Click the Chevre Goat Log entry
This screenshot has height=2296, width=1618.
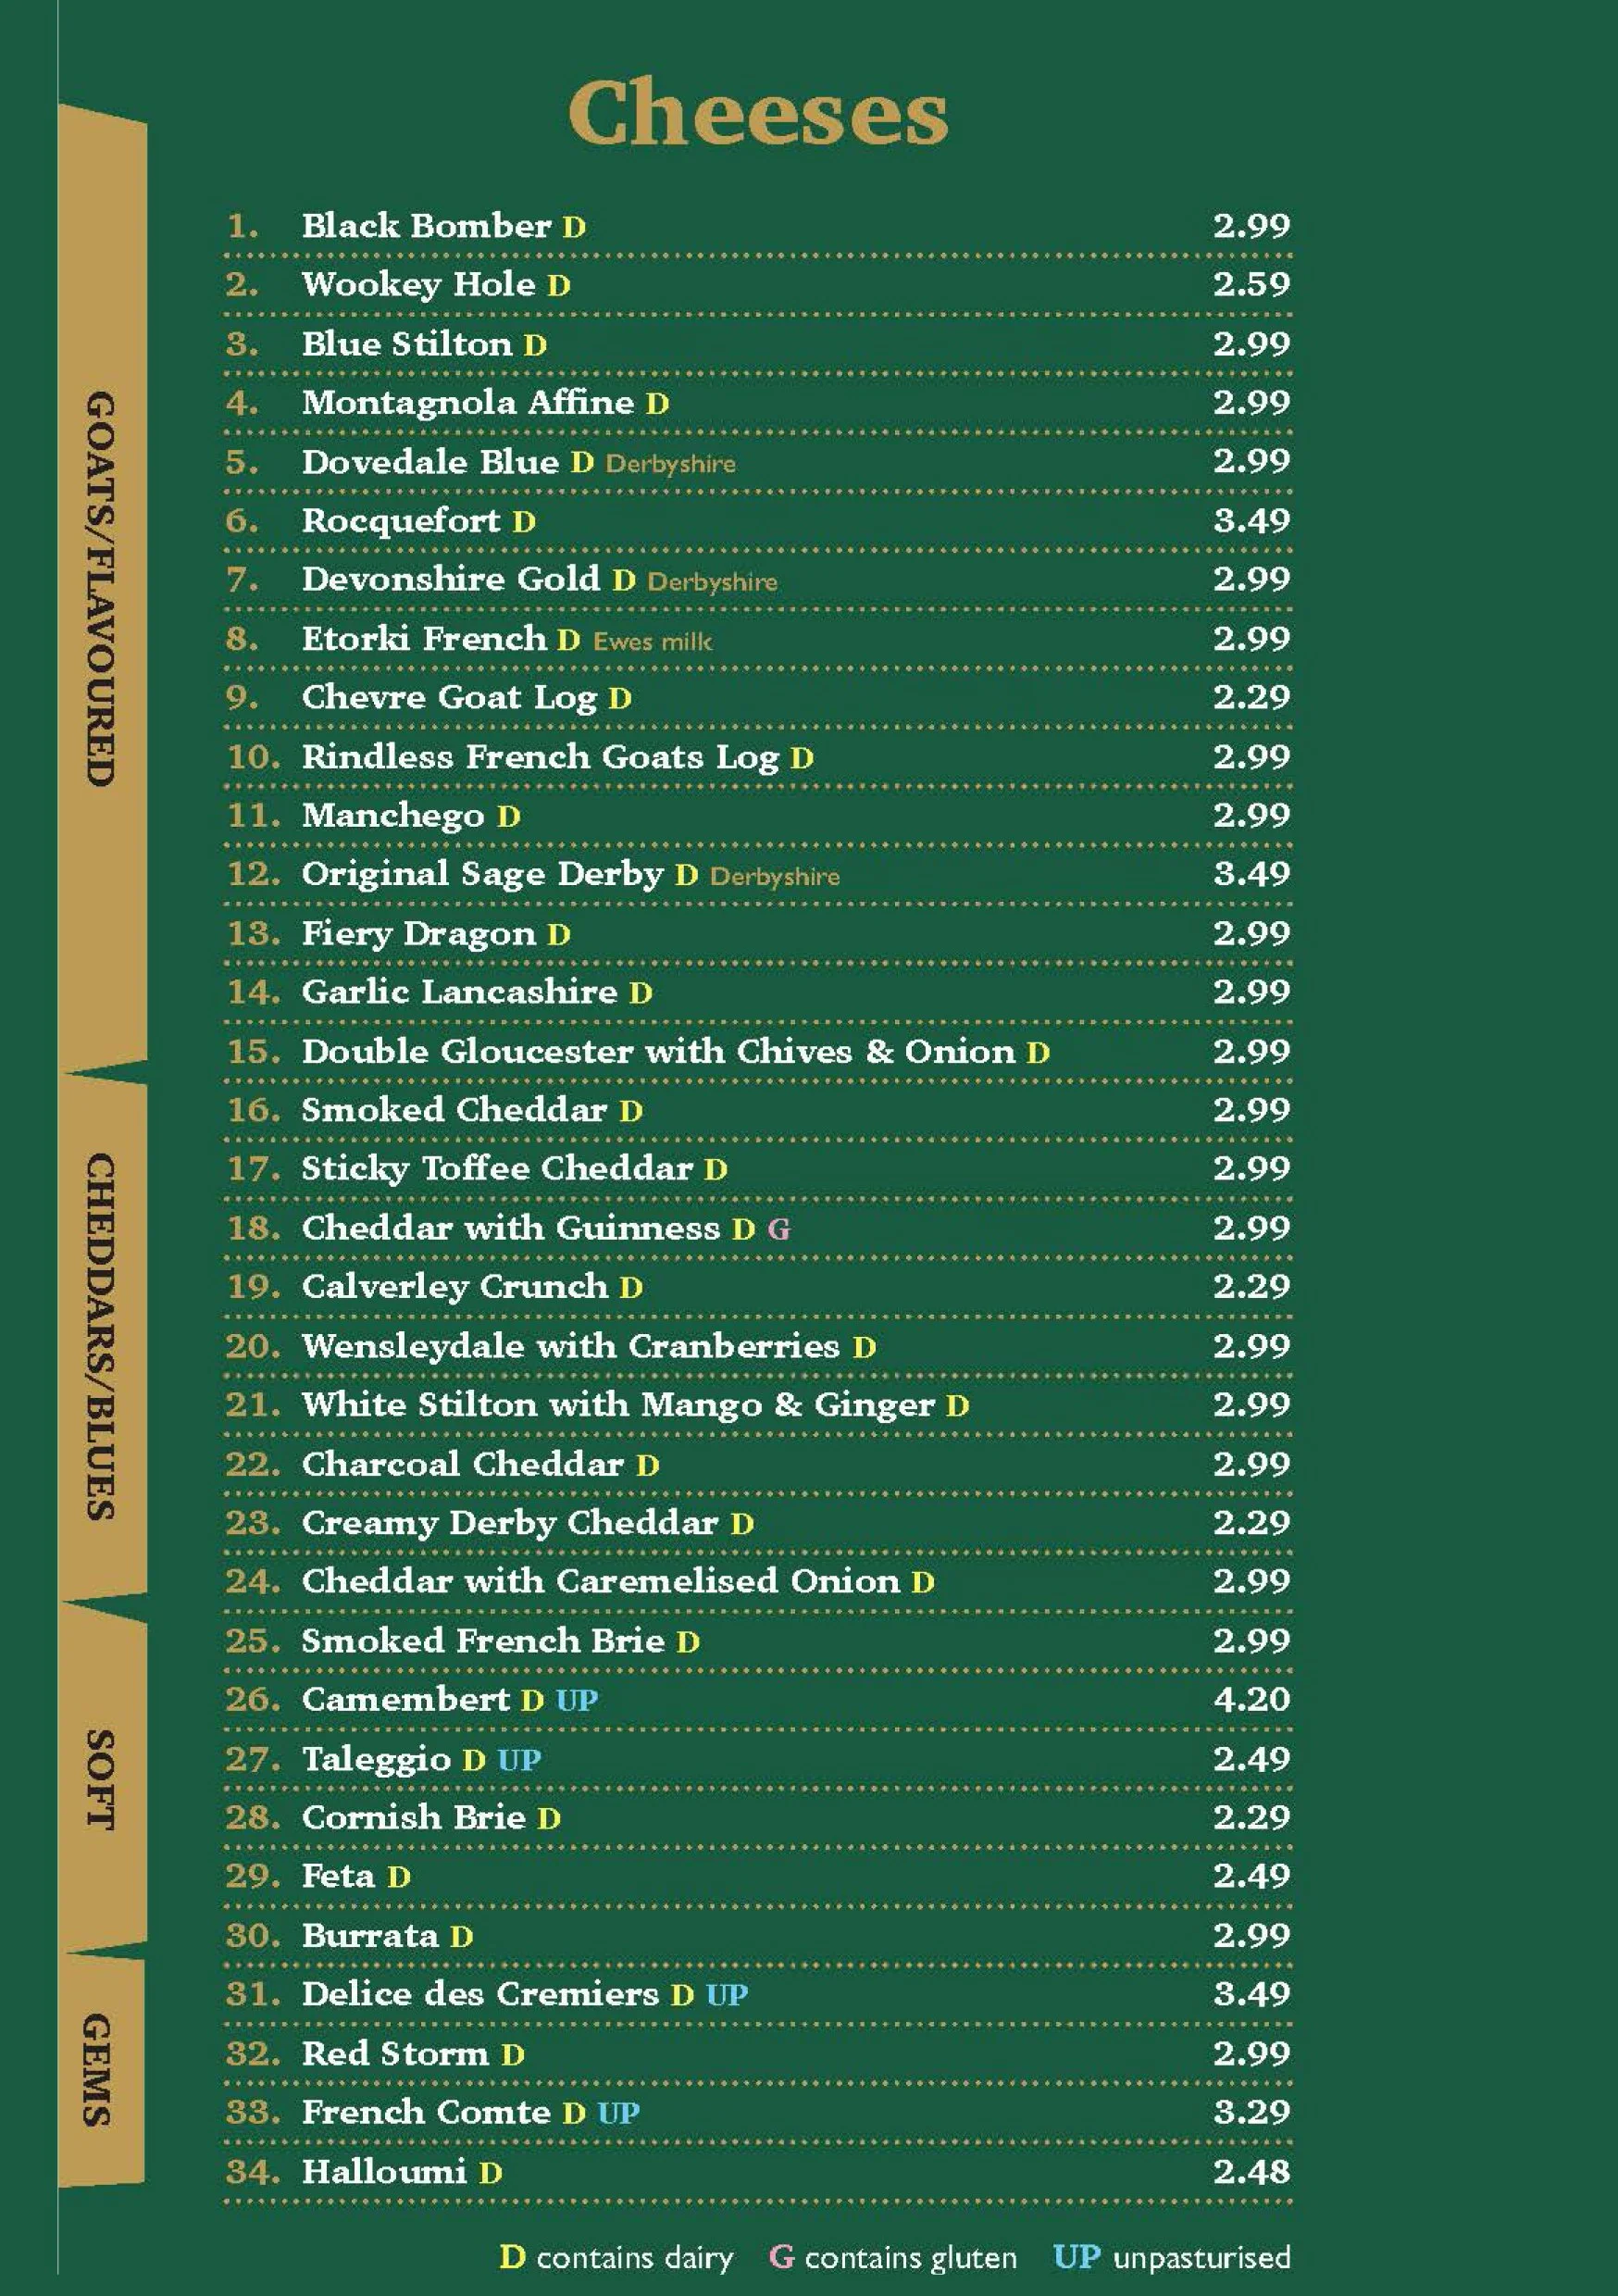click(x=756, y=698)
